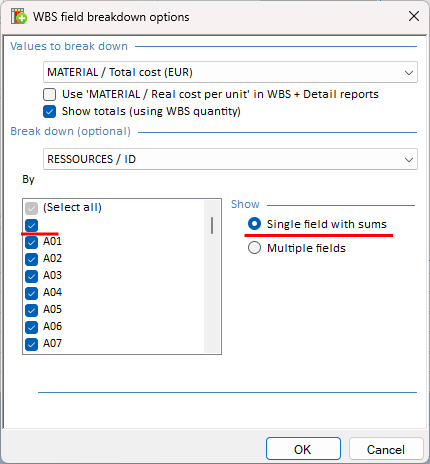Click the WBS dialog title bar icon
Viewport: 430px width, 464px height.
(x=19, y=16)
